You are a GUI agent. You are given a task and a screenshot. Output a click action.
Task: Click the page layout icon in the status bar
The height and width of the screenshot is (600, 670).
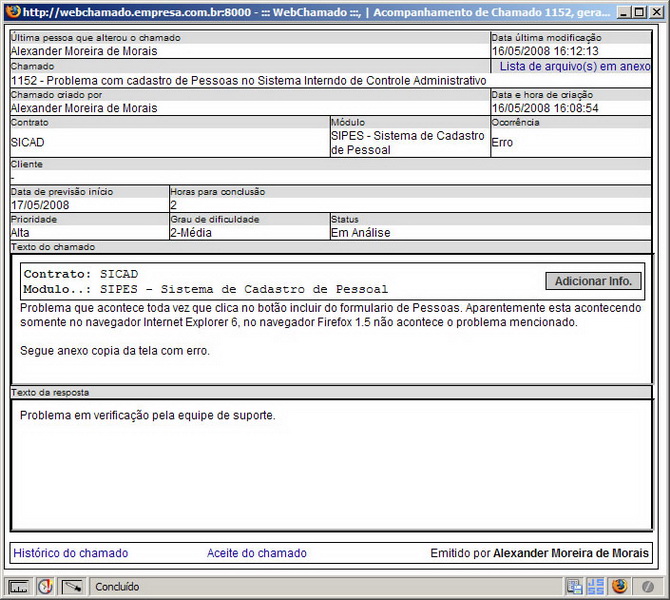(x=574, y=587)
